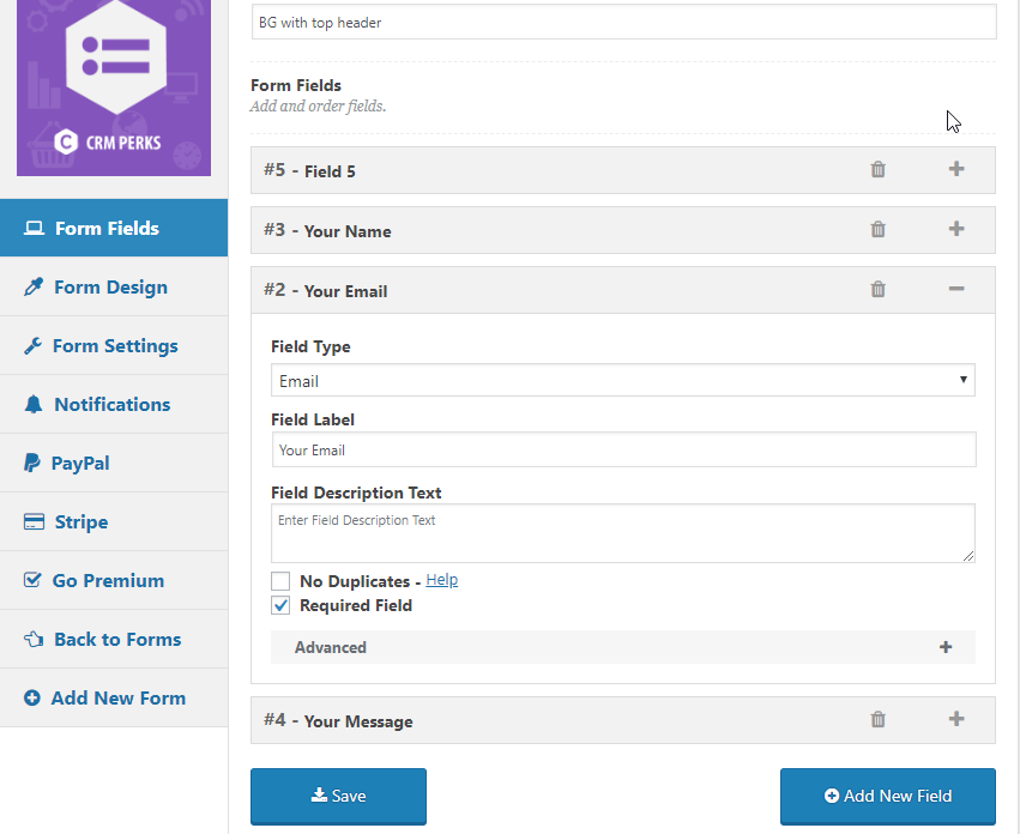Open the Field Type dropdown showing Email
The width and height of the screenshot is (1020, 834).
point(623,380)
